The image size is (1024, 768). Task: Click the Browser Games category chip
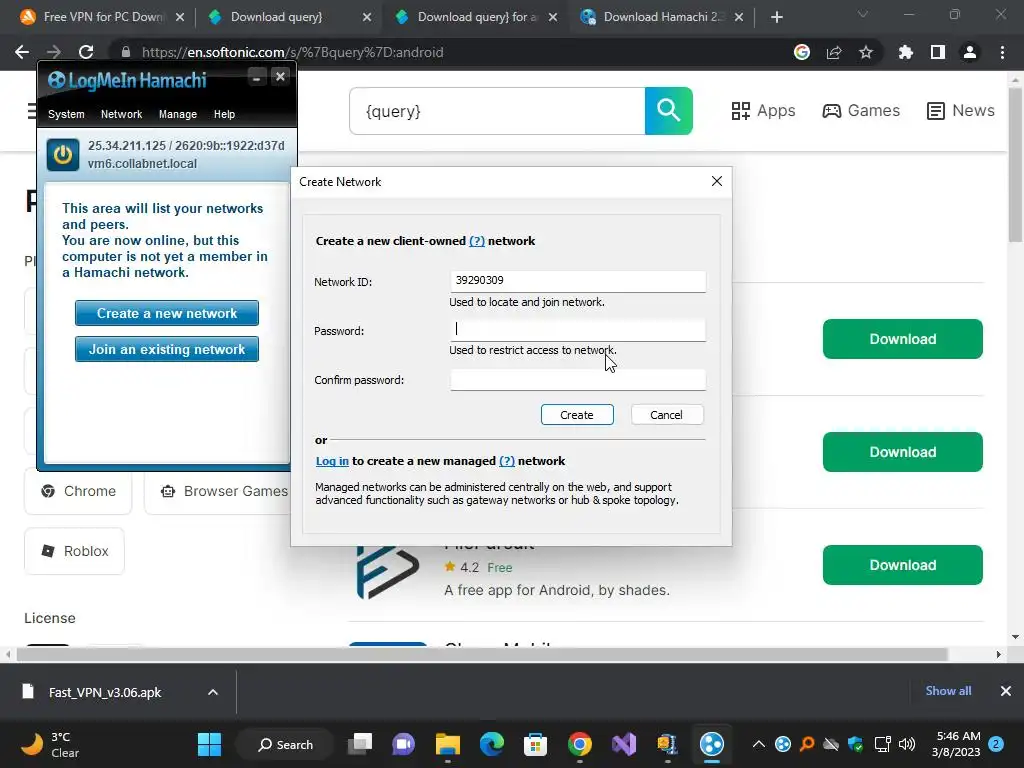click(218, 491)
